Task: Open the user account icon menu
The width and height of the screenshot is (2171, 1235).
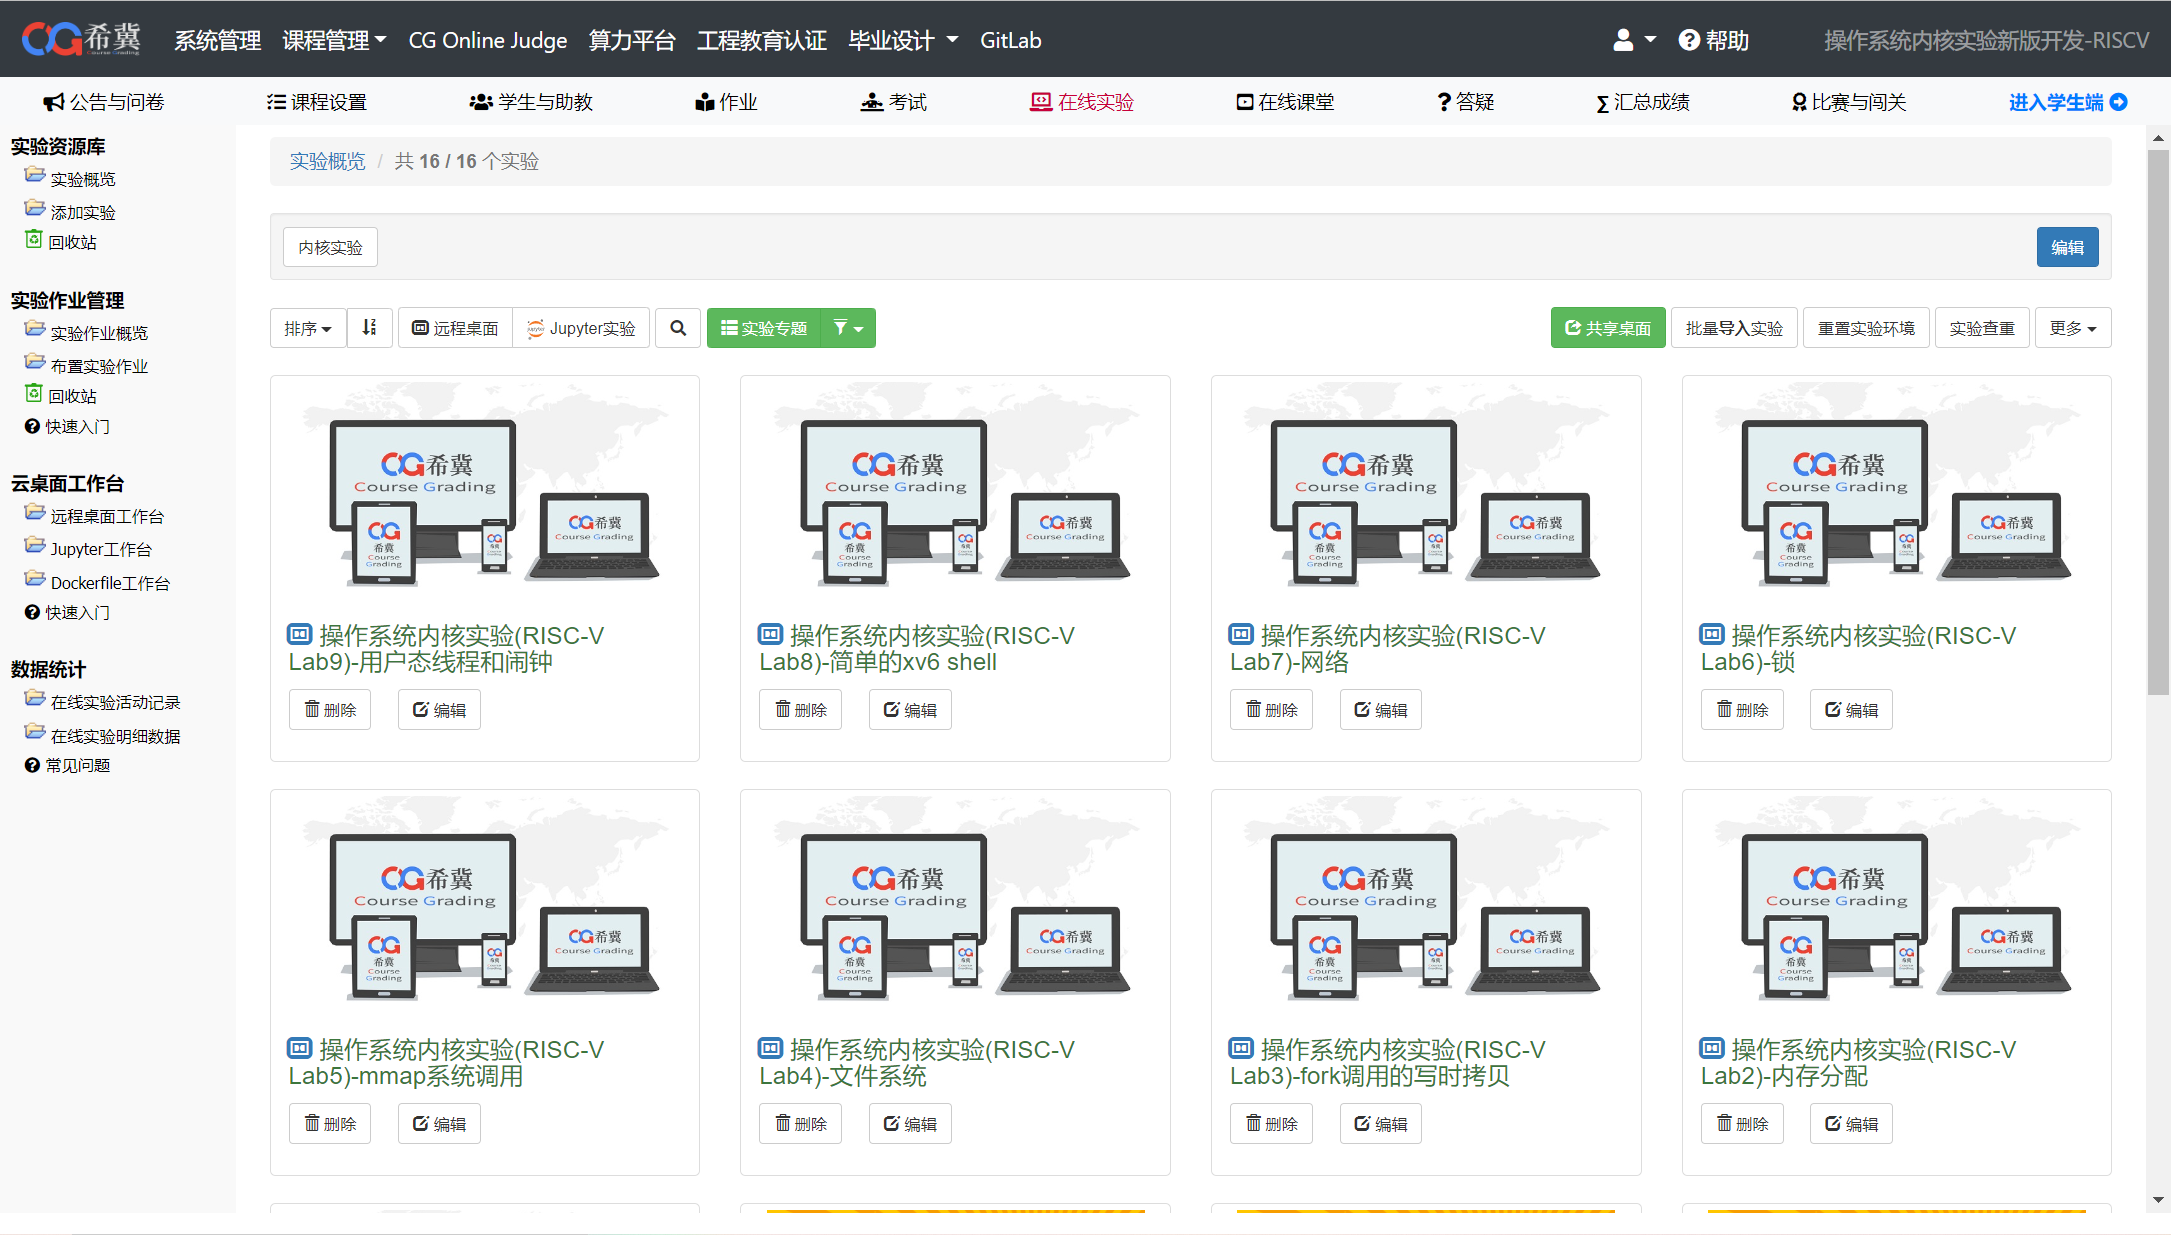Action: click(x=1634, y=40)
